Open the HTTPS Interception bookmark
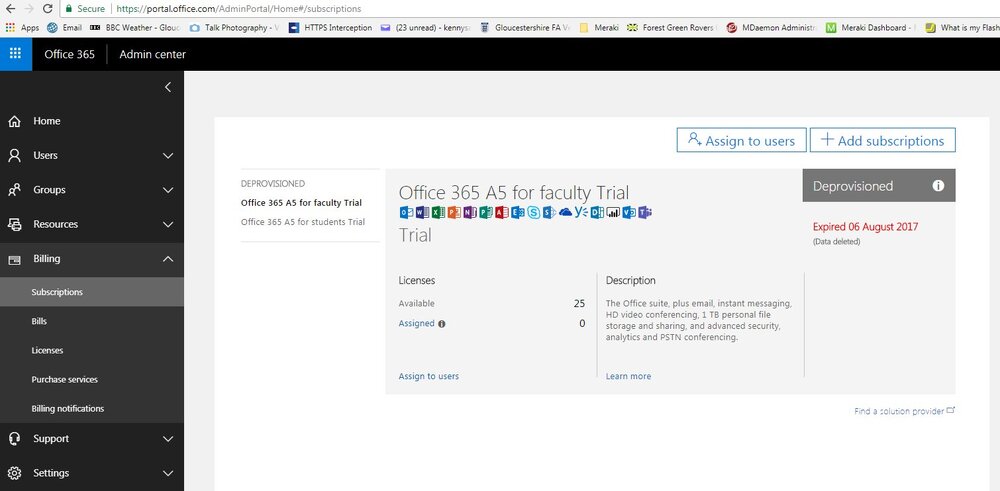 pos(330,27)
